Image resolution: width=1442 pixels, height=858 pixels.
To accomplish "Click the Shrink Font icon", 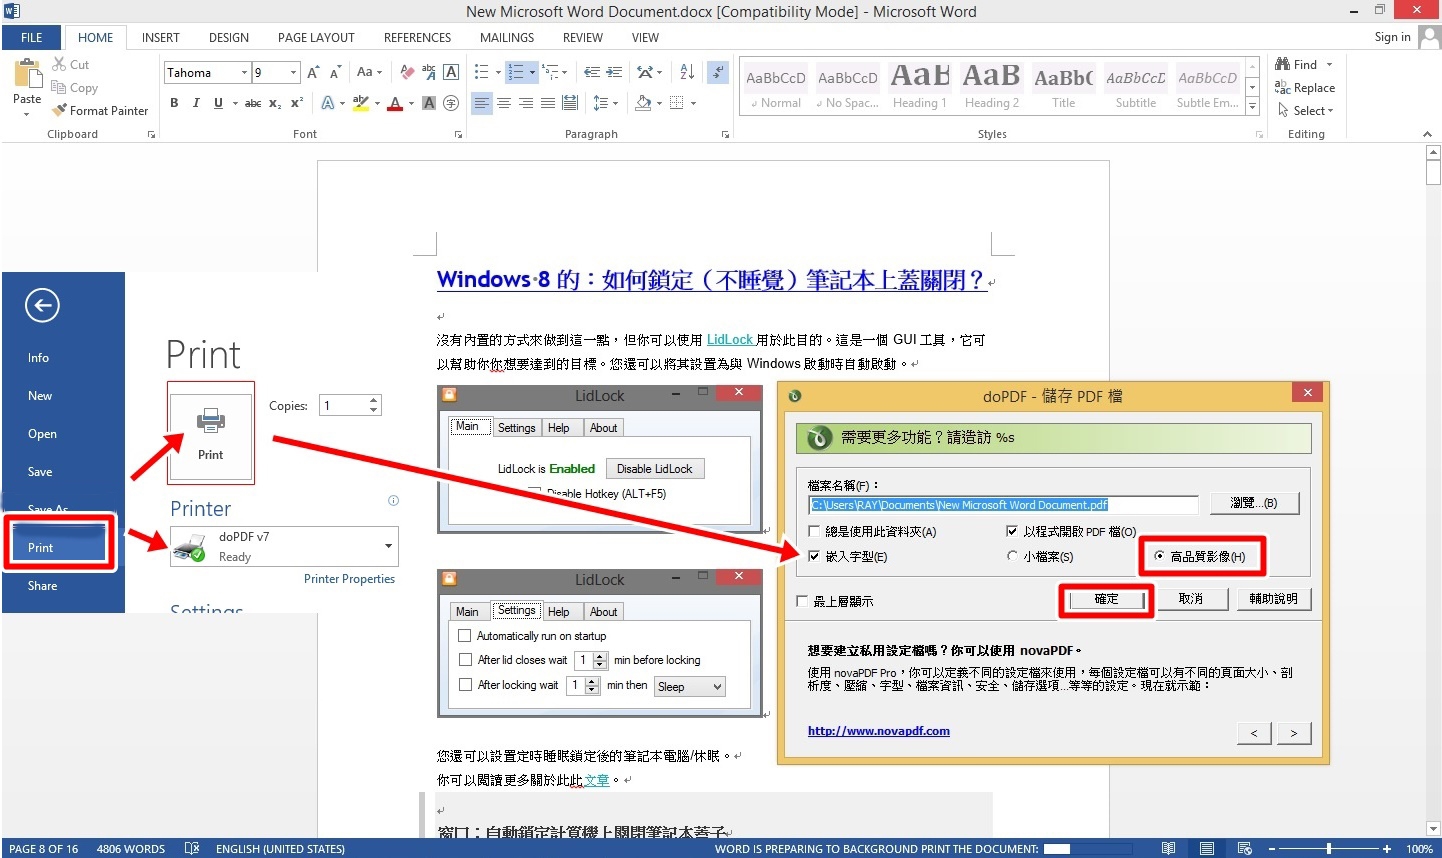I will pyautogui.click(x=336, y=72).
